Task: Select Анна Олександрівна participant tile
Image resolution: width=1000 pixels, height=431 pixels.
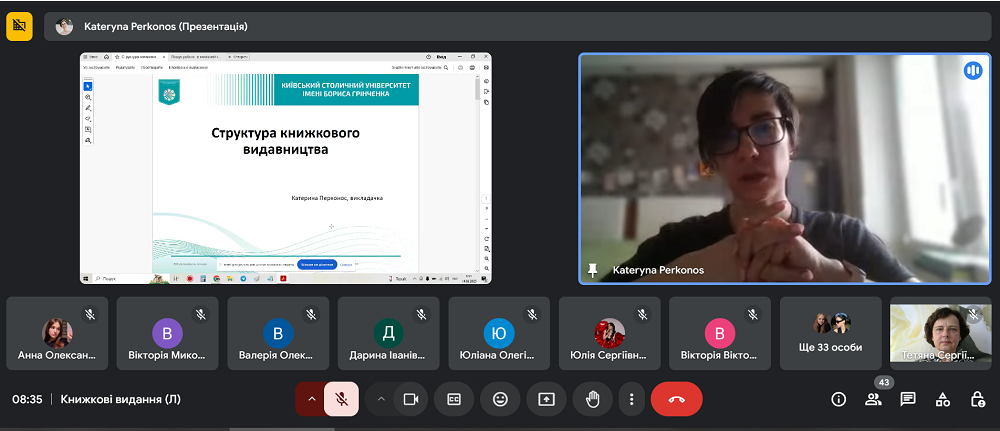Action: tap(57, 333)
